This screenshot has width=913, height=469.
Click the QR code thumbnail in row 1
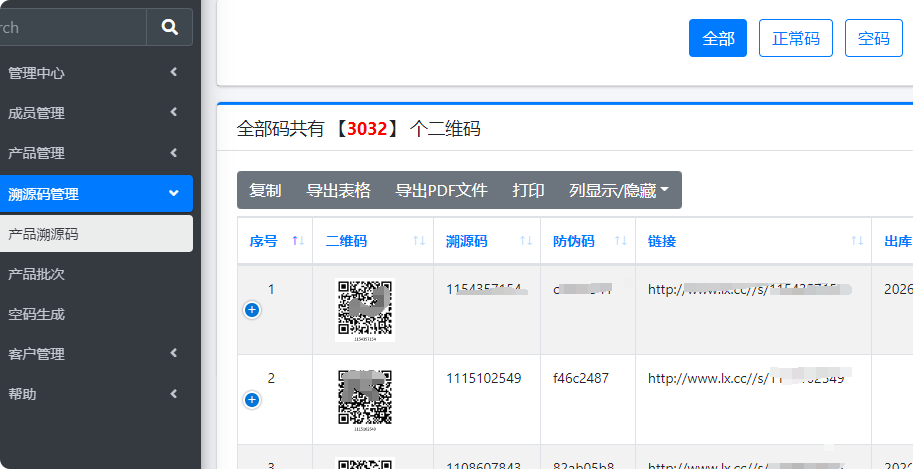pos(365,310)
